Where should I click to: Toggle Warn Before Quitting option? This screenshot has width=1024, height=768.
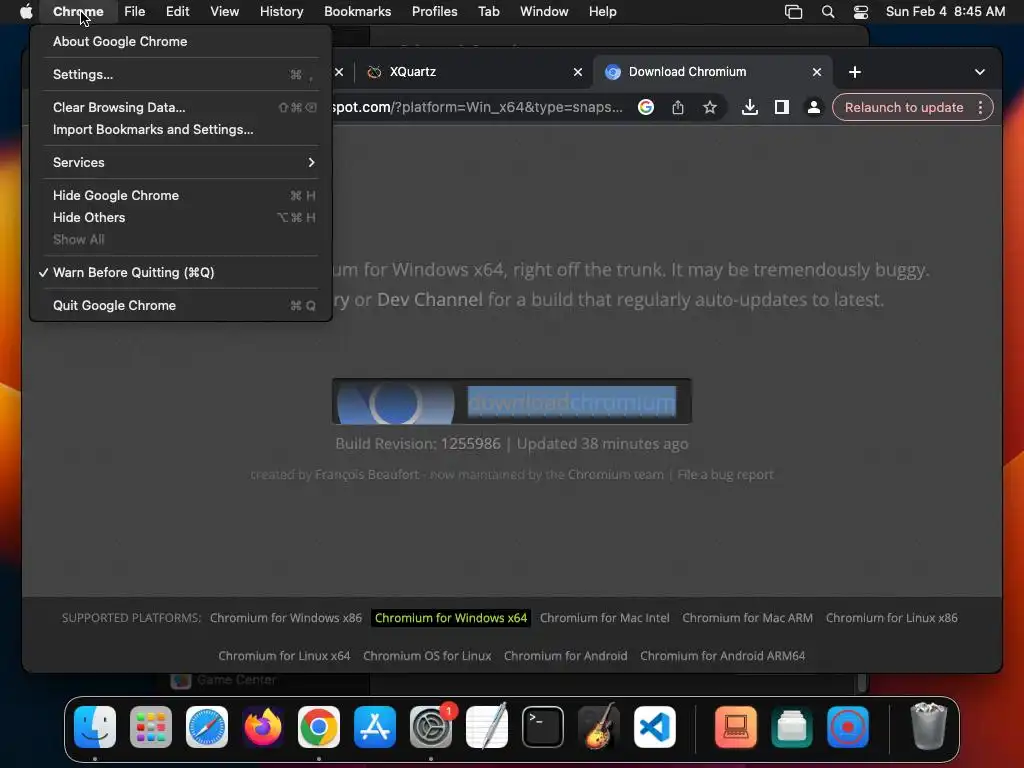pyautogui.click(x=180, y=272)
